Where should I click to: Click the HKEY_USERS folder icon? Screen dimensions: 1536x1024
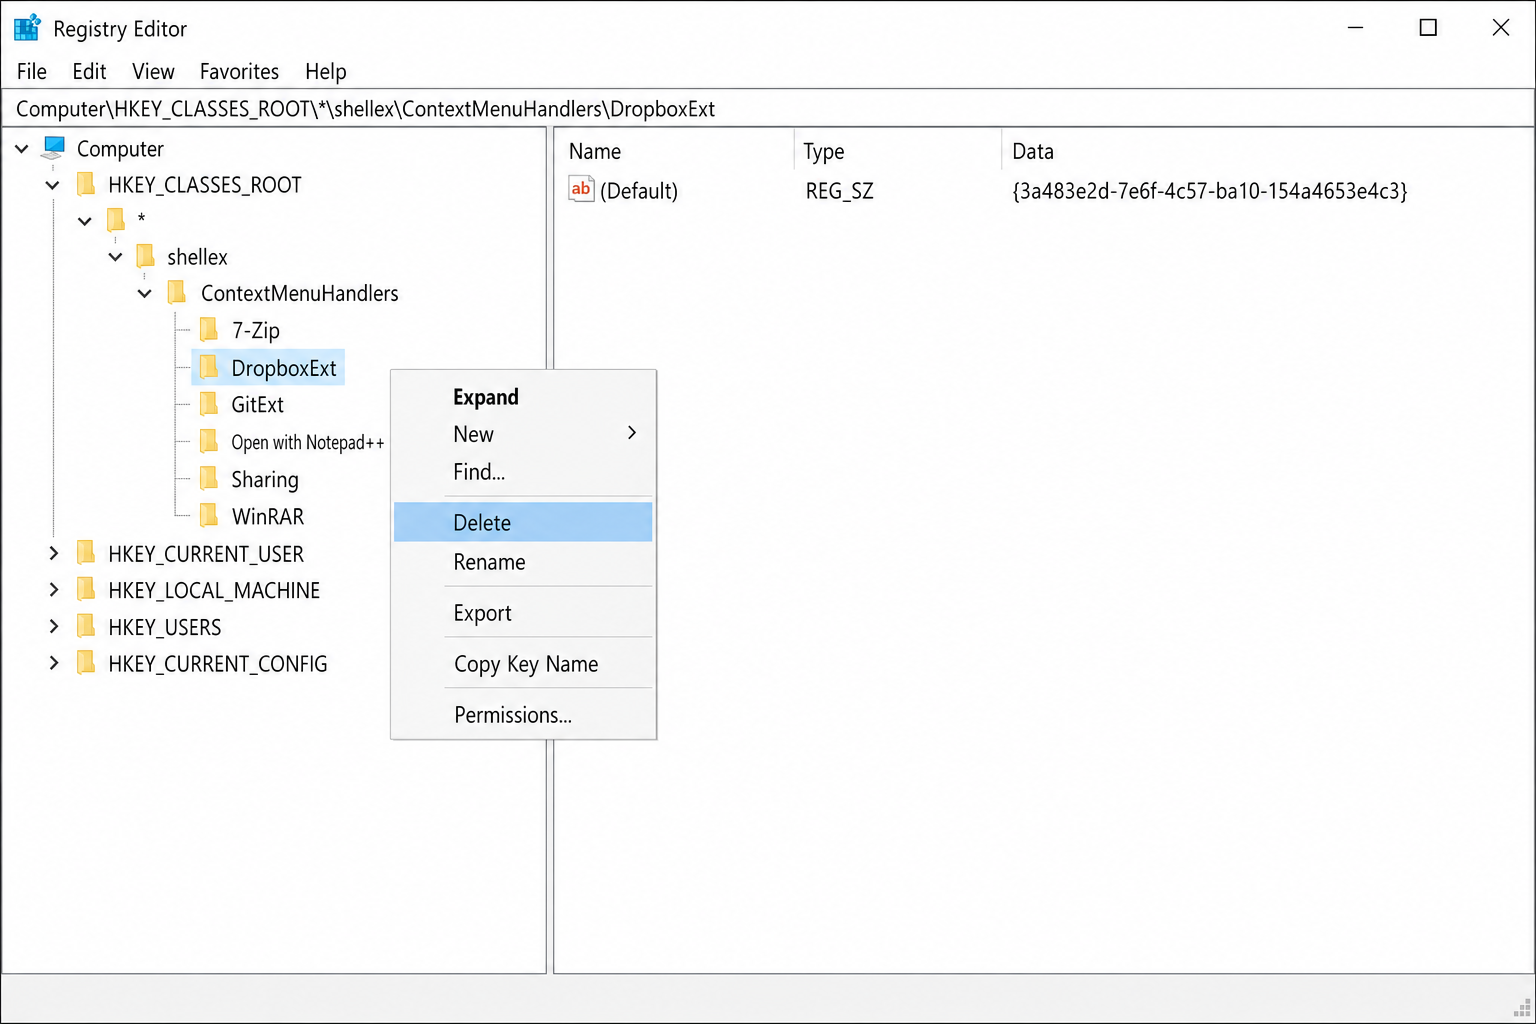[87, 627]
